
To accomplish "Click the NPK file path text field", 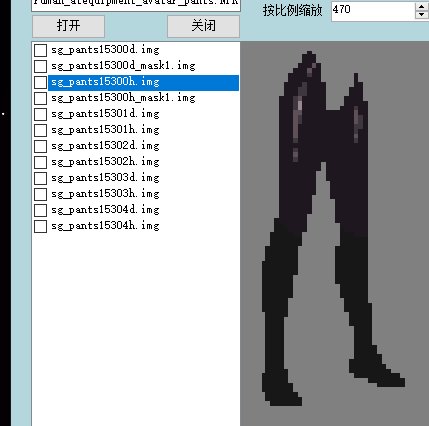I will click(136, 5).
